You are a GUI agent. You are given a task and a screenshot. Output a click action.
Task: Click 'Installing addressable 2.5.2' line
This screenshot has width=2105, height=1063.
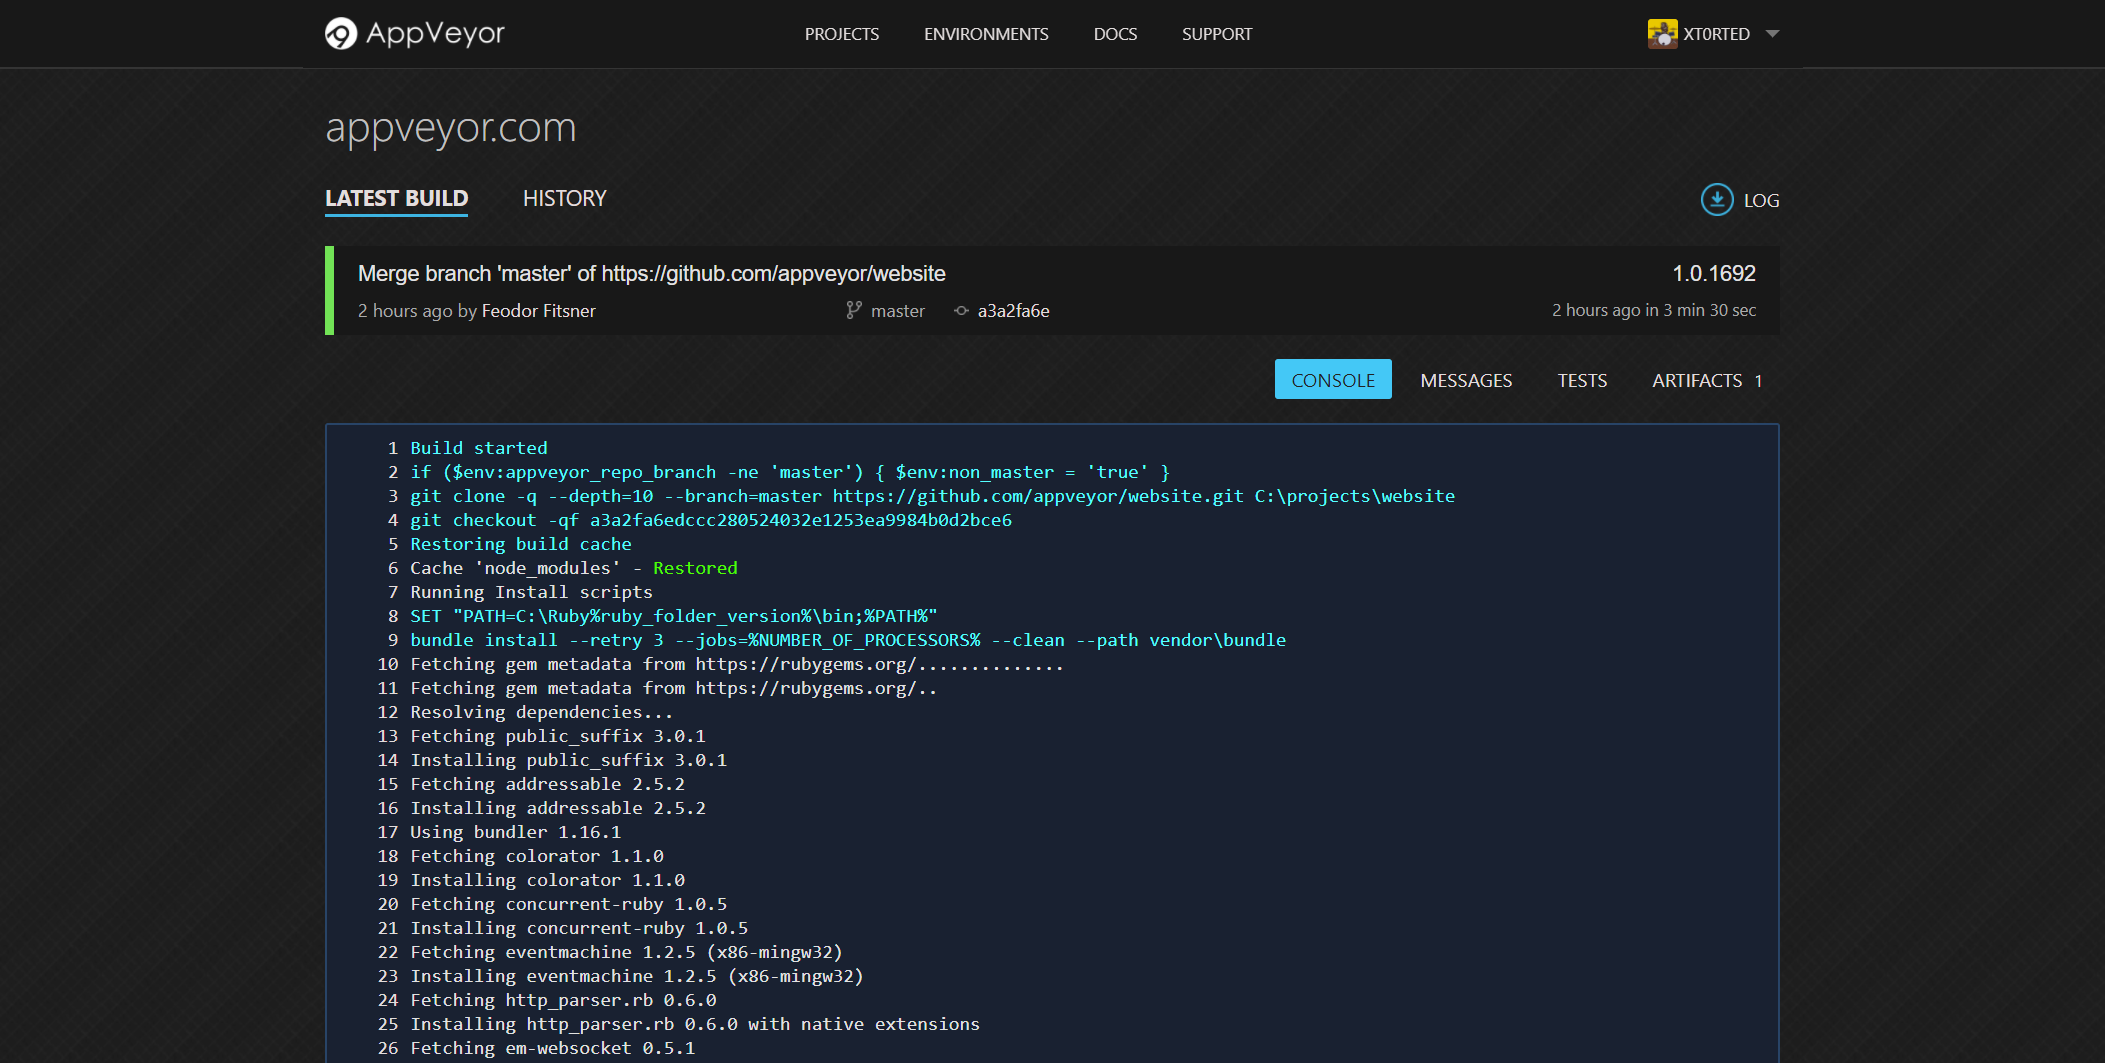click(558, 808)
